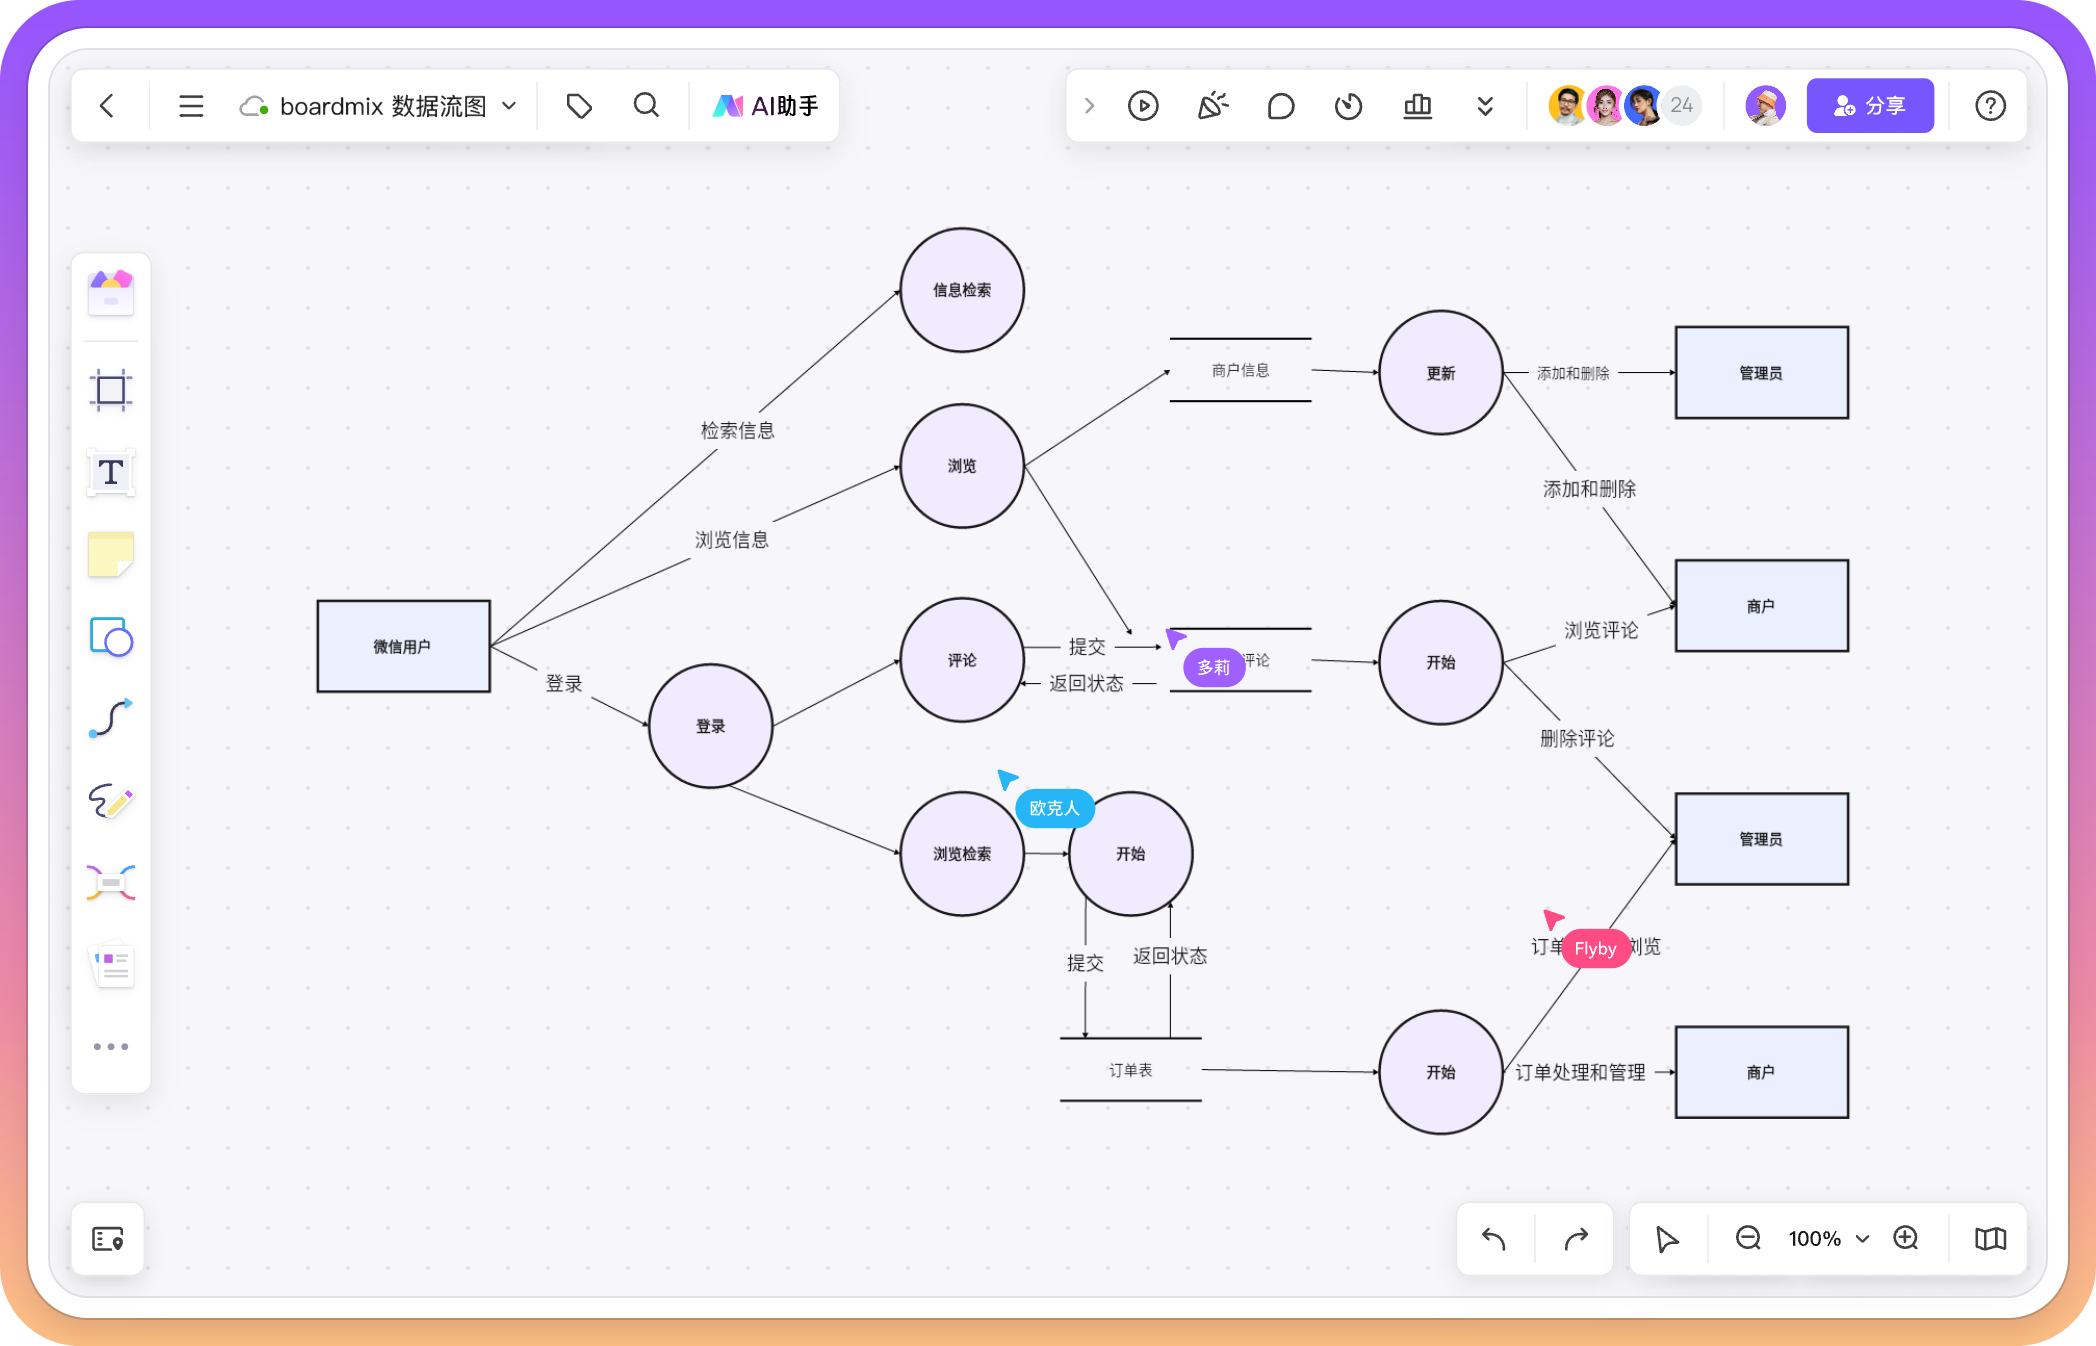This screenshot has width=2096, height=1346.
Task: Zoom in with the plus magnifier
Action: point(1906,1239)
